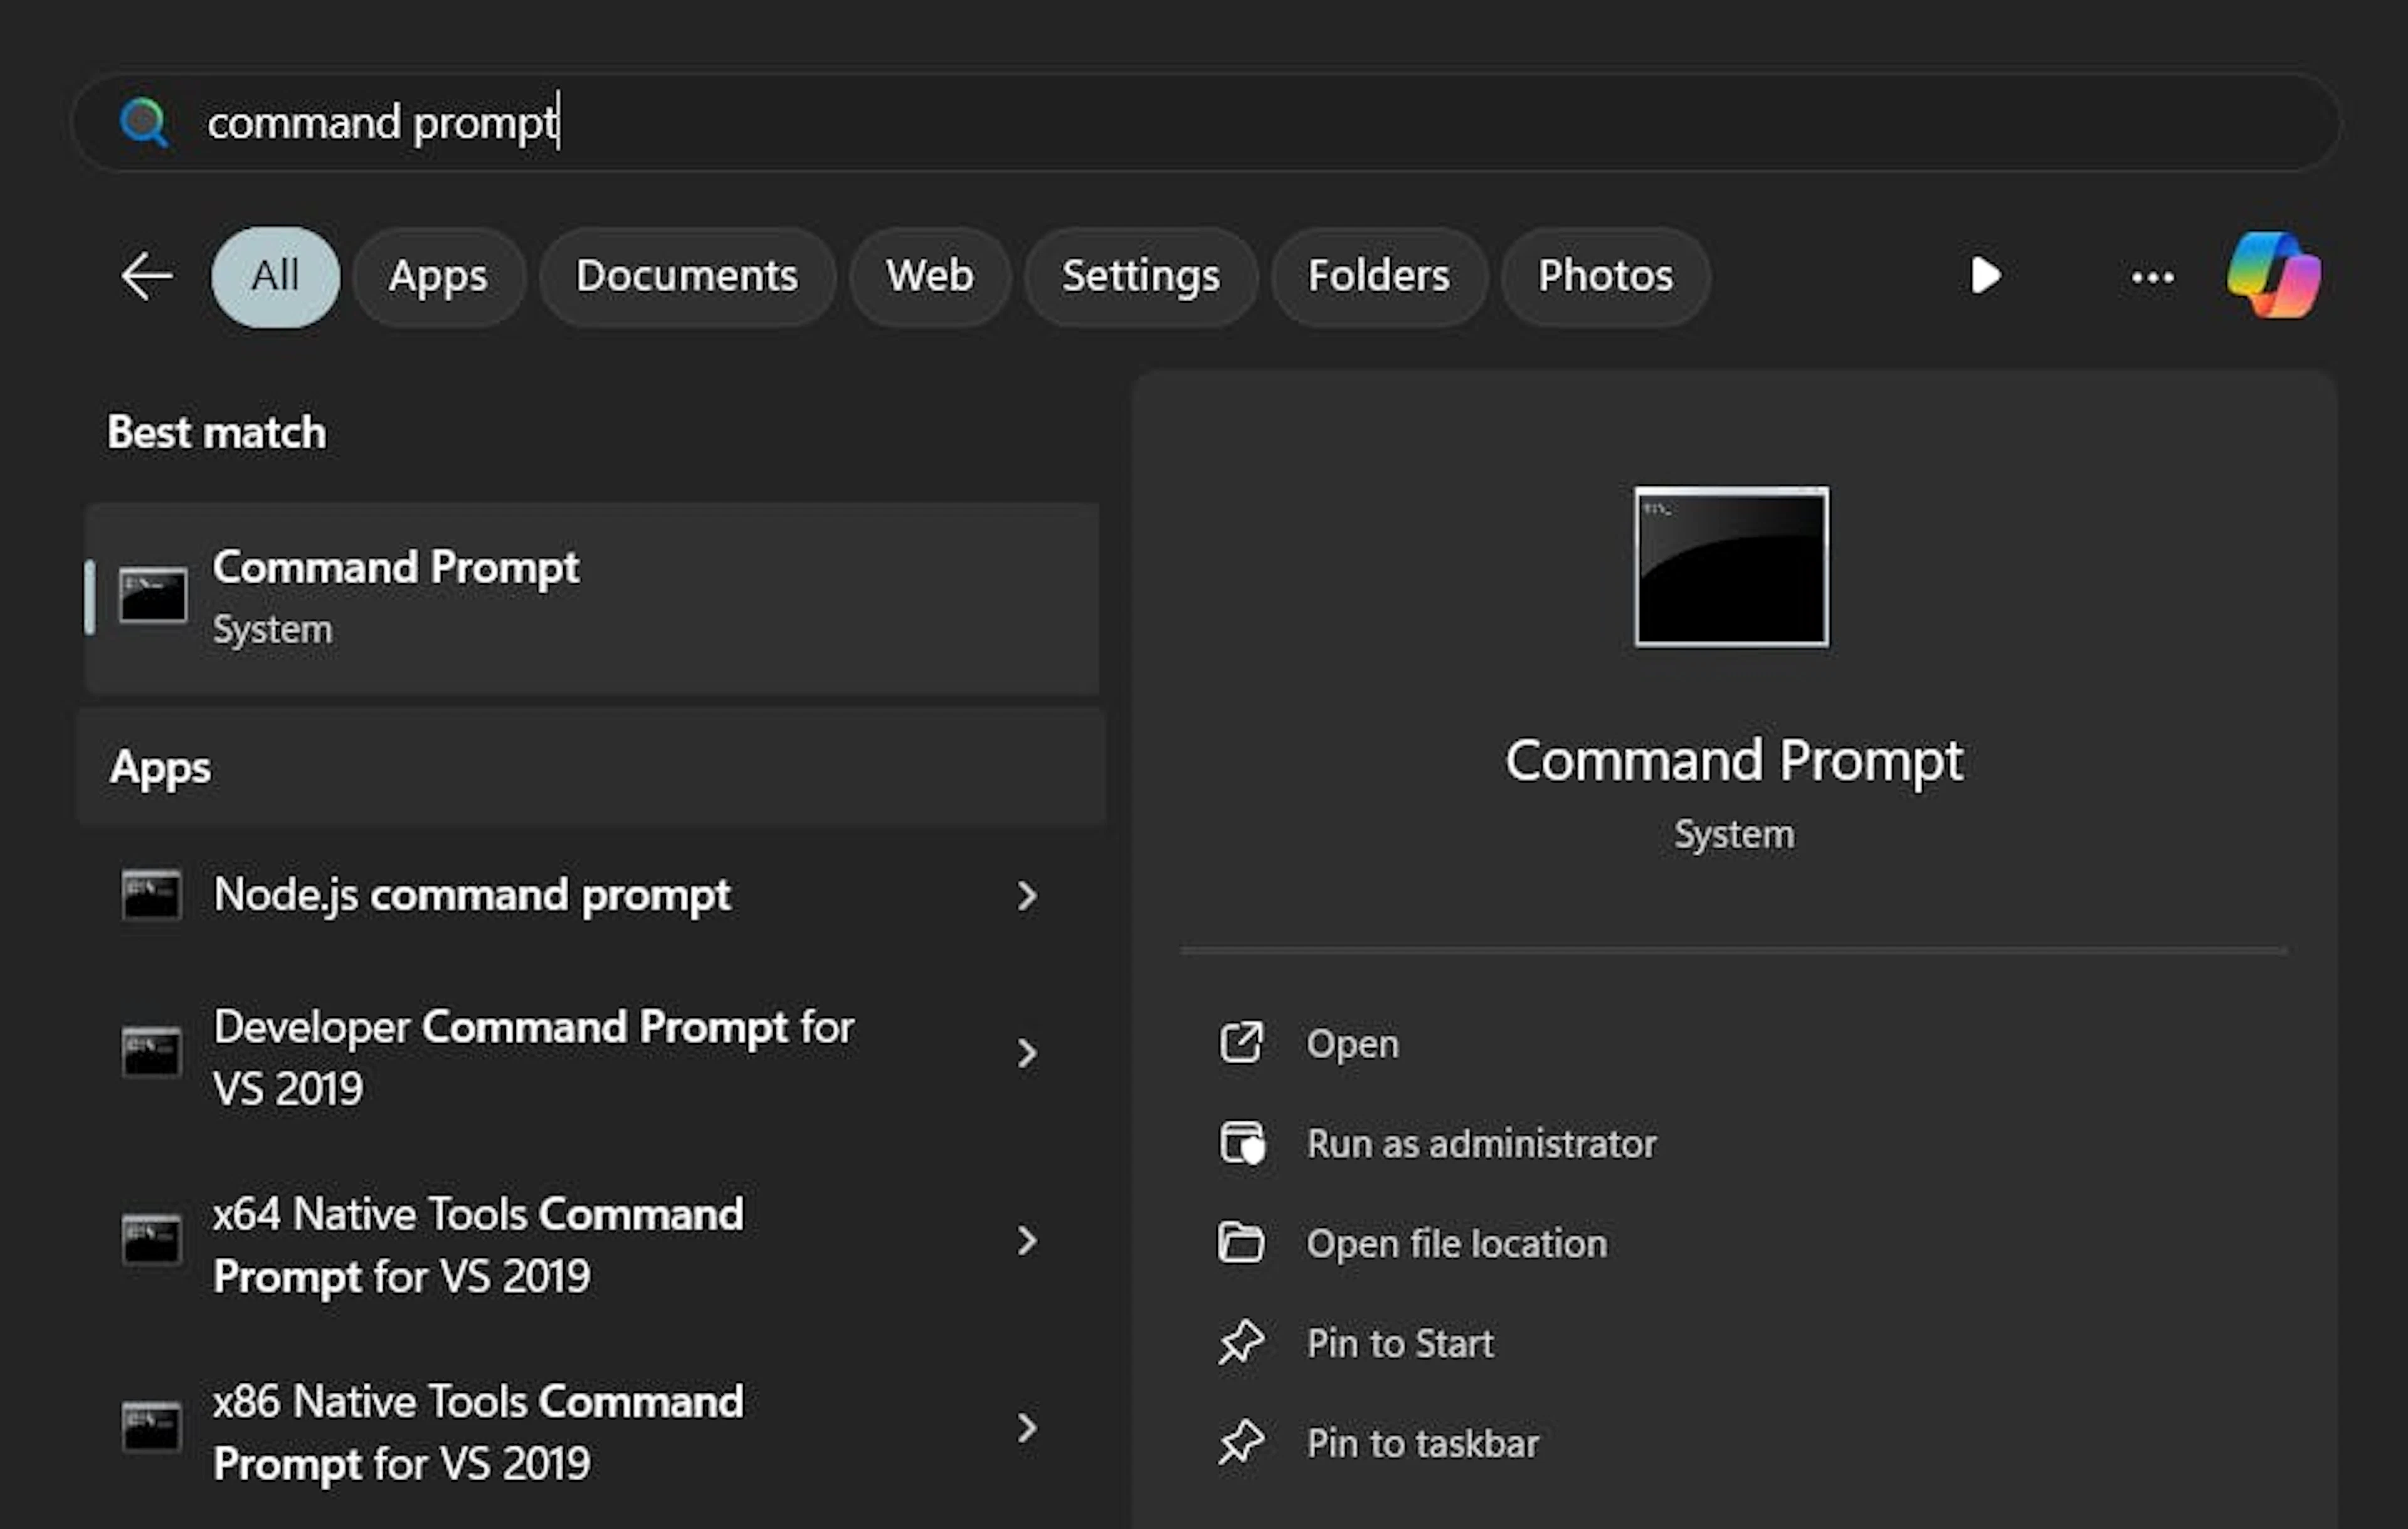This screenshot has height=1529, width=2408.
Task: Switch to the Apps filter tab
Action: [x=438, y=277]
